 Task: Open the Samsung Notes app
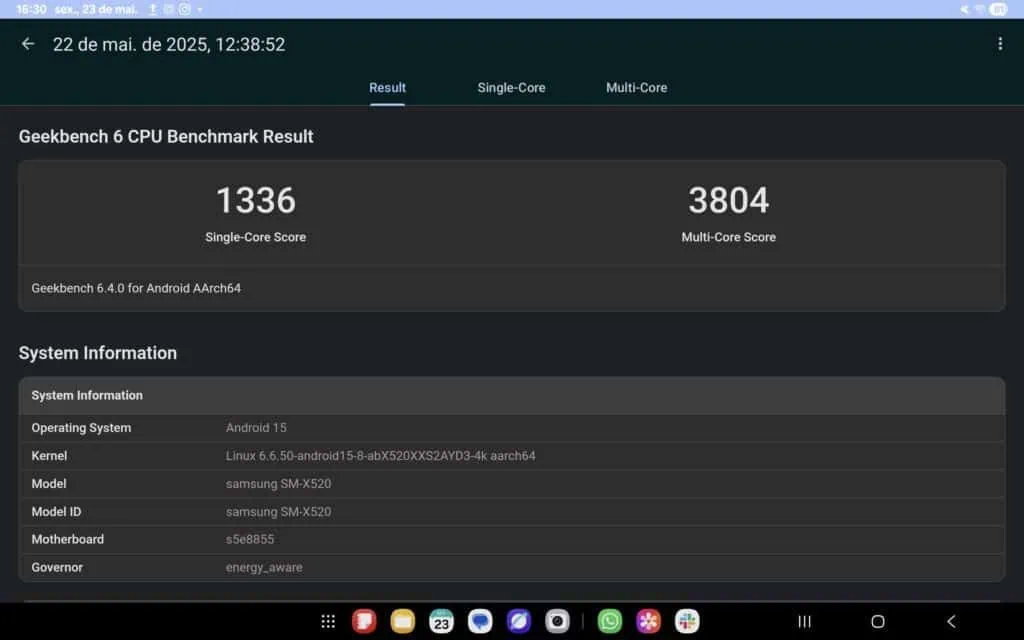[402, 621]
